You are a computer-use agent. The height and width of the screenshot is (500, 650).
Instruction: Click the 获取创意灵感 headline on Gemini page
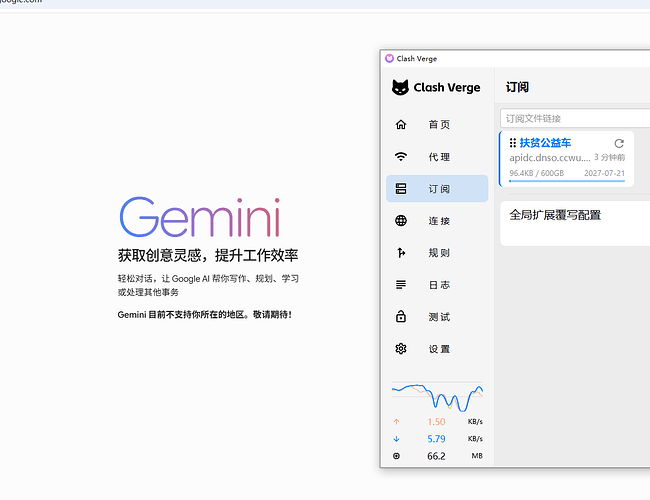point(208,255)
